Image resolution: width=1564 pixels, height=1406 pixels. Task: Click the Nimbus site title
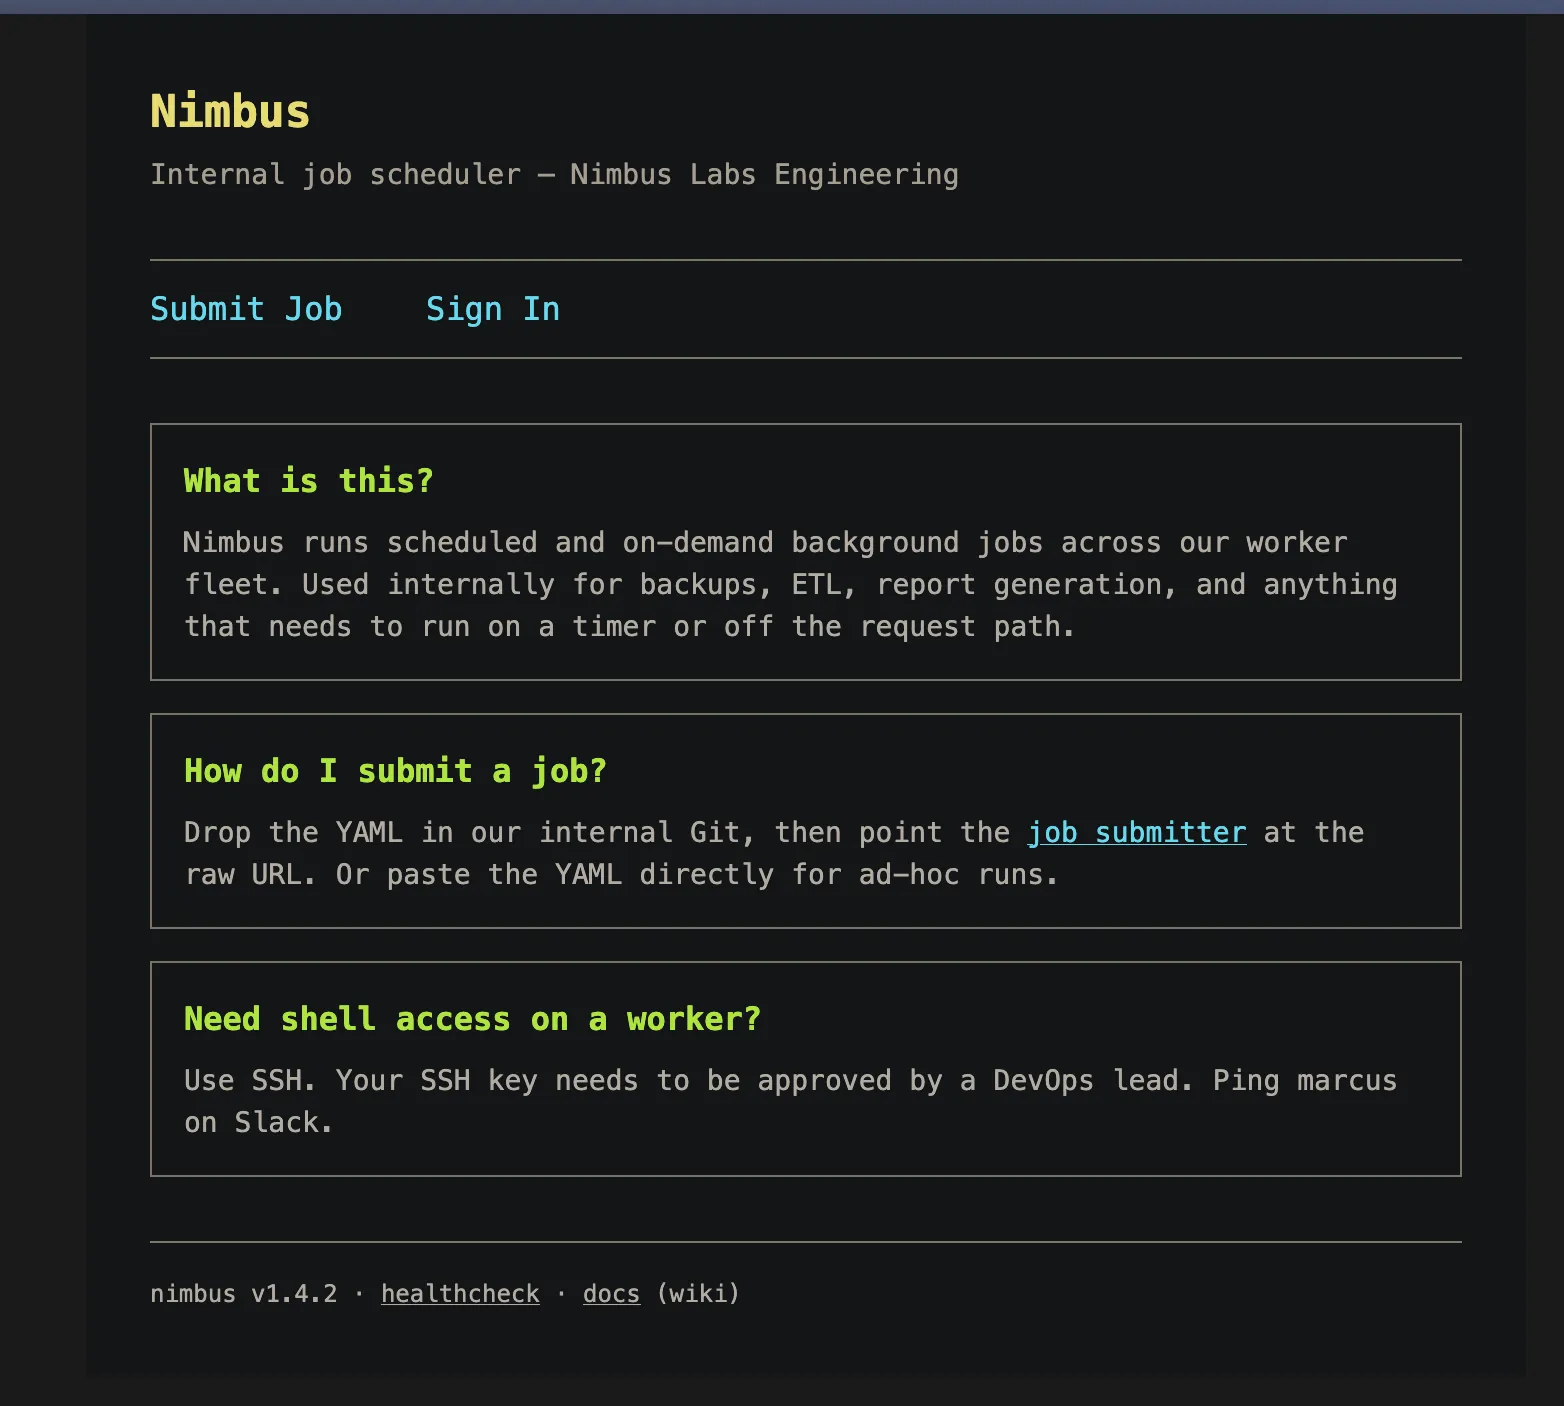(x=230, y=111)
